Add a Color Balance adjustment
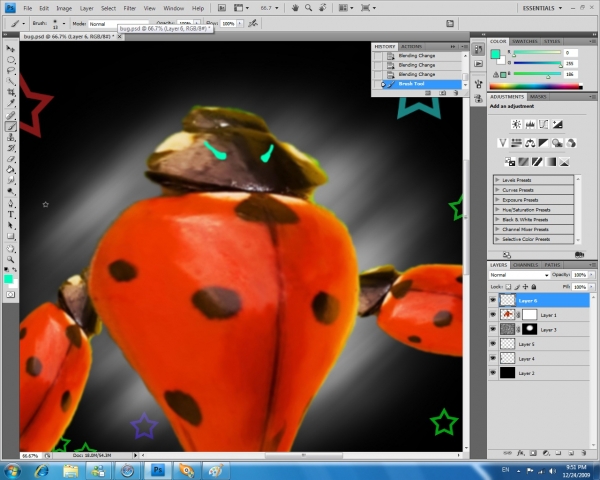Screen dimensions: 600x480 (530, 143)
